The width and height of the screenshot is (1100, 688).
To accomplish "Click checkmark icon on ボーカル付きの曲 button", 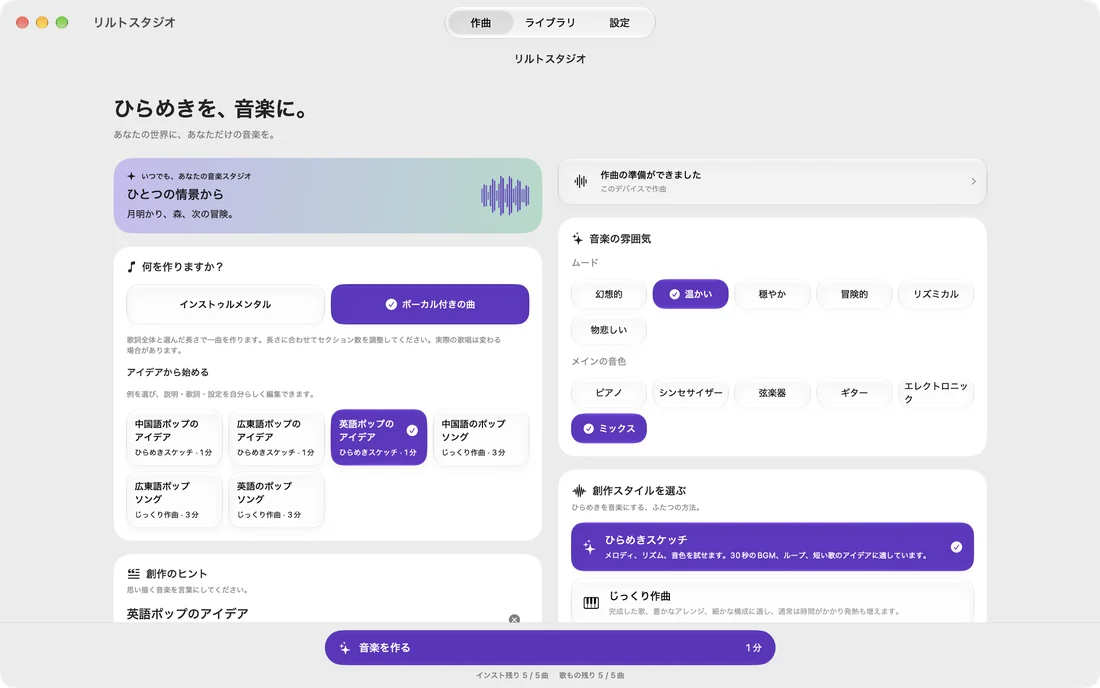I will click(x=391, y=304).
